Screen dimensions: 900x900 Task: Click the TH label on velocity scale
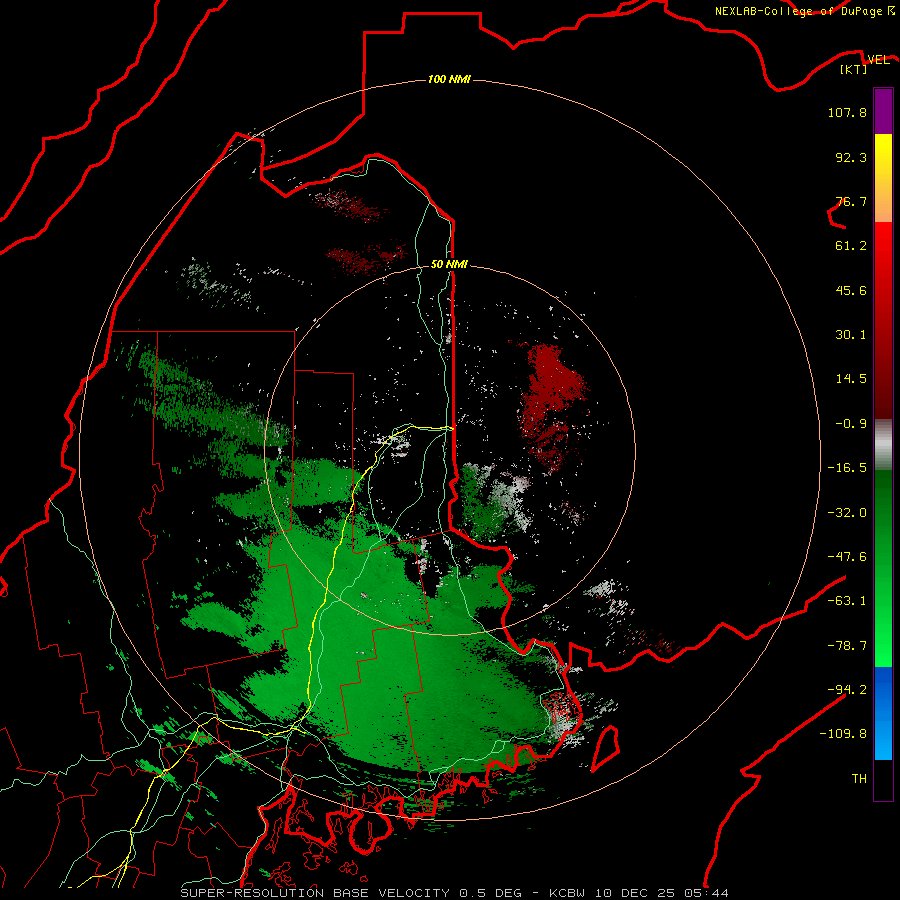pos(859,779)
